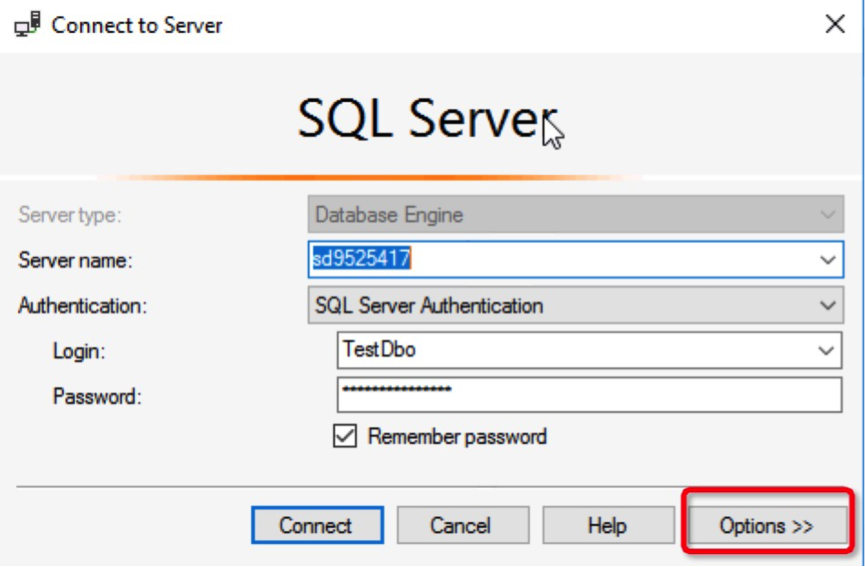Click the Cancel button
Viewport: 865px width, 567px height.
[x=460, y=525]
